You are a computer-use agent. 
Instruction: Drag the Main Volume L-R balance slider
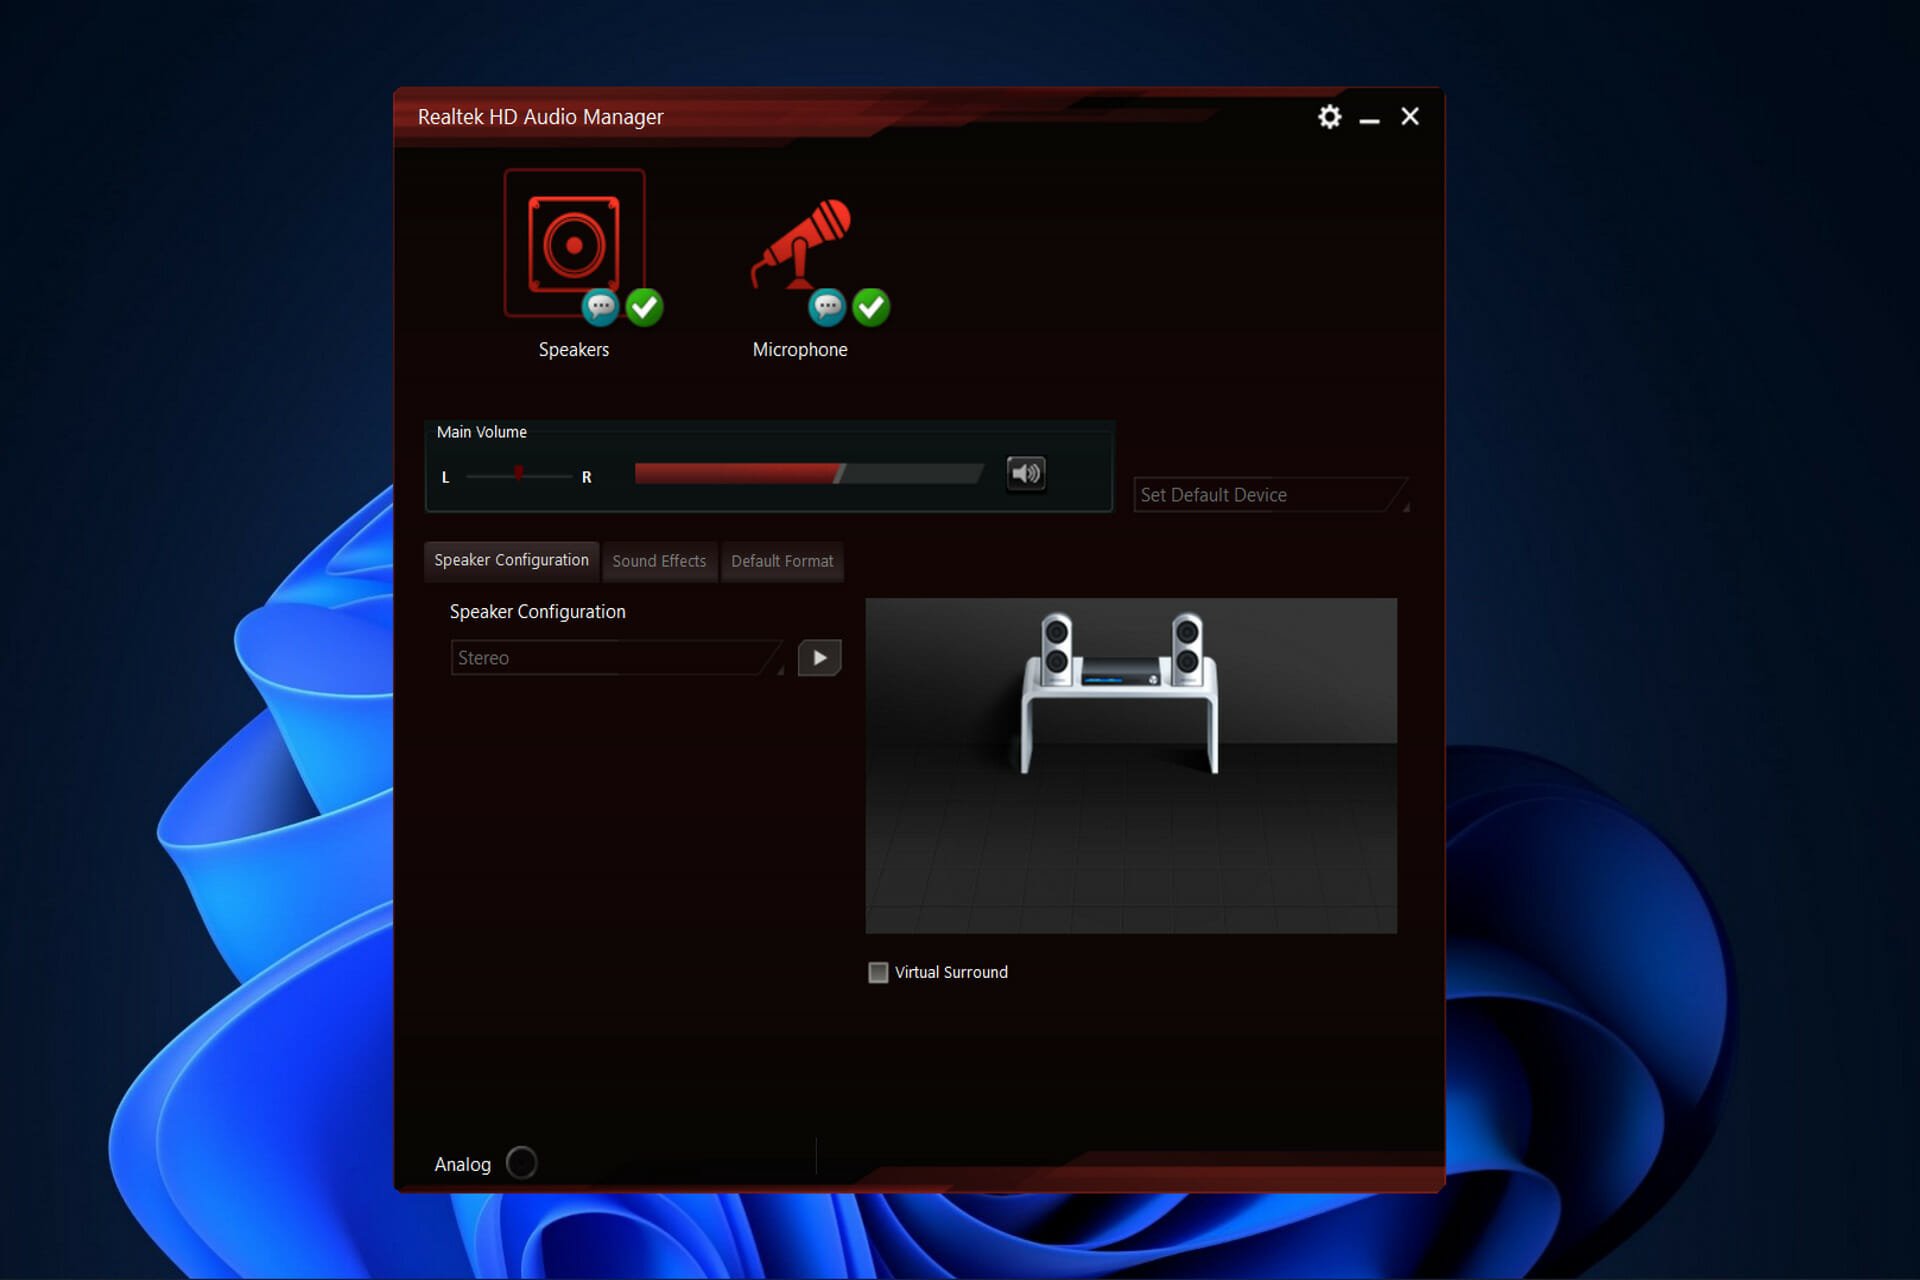[x=519, y=474]
